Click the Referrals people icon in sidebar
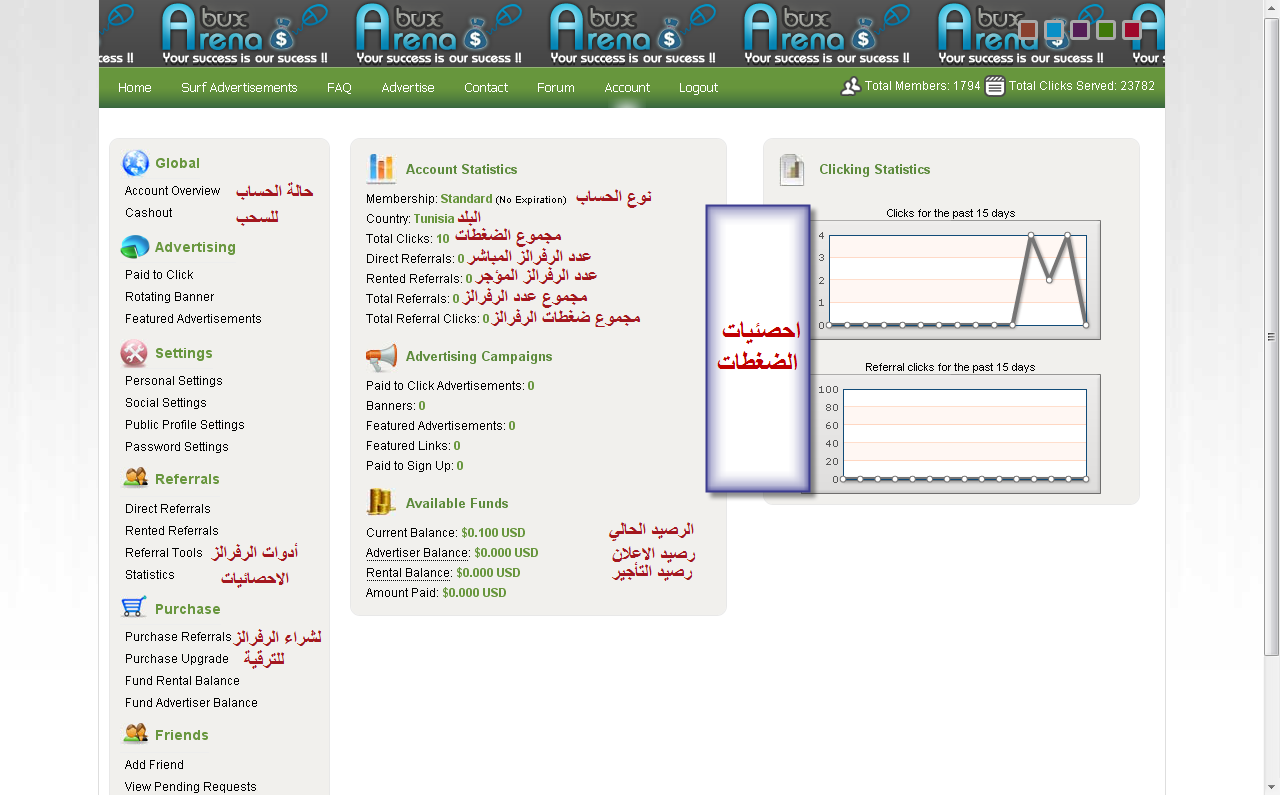The height and width of the screenshot is (795, 1280). [135, 478]
